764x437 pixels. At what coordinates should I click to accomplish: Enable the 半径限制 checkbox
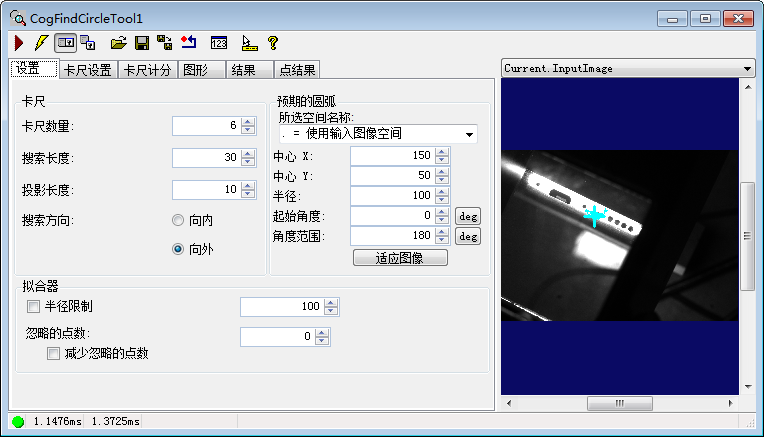33,306
